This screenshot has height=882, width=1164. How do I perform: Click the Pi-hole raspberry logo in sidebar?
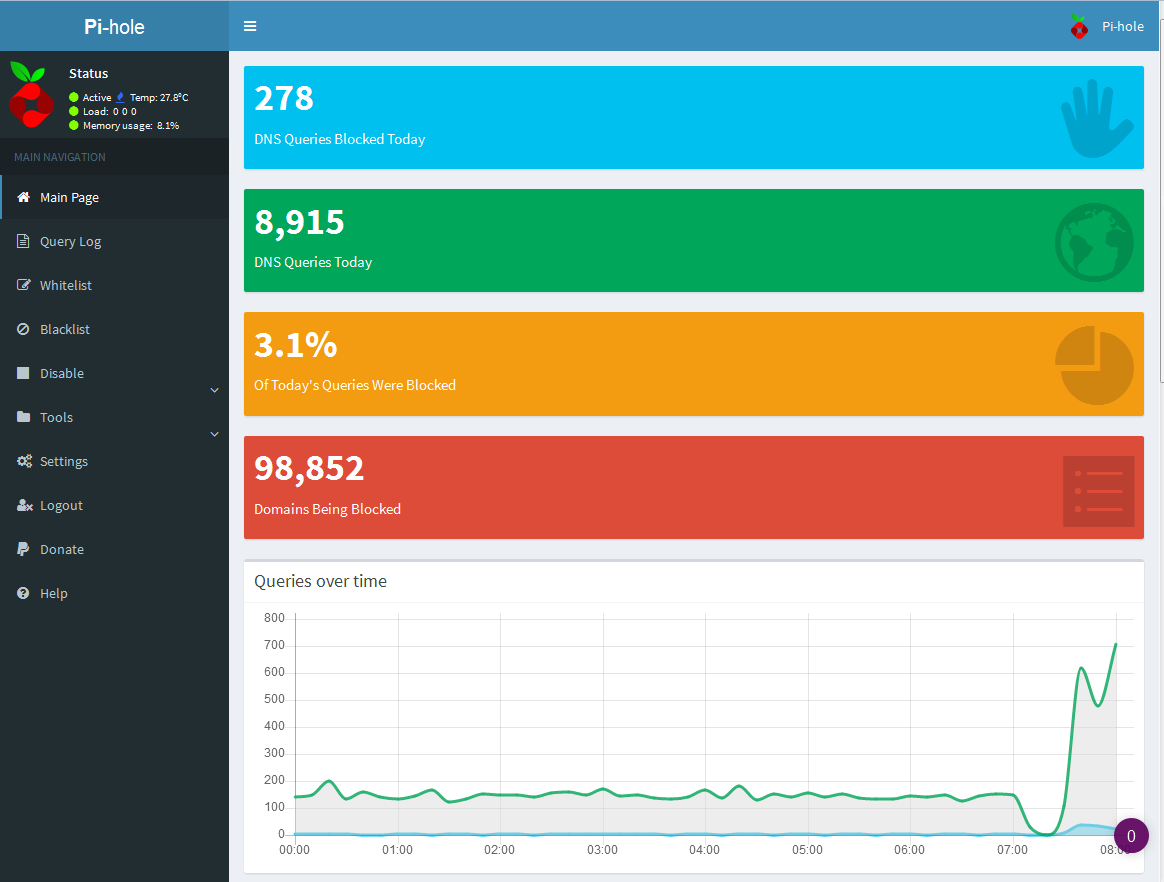(x=31, y=95)
